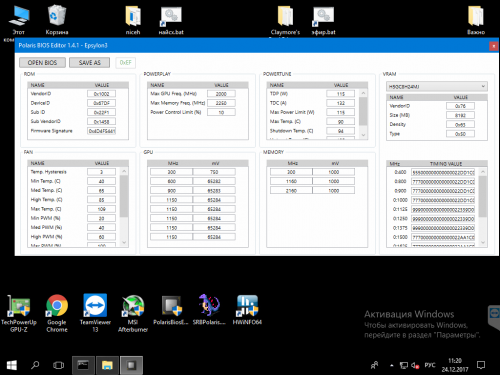500x375 pixels.
Task: Switch the РУС keyboard language indicator
Action: click(x=430, y=365)
